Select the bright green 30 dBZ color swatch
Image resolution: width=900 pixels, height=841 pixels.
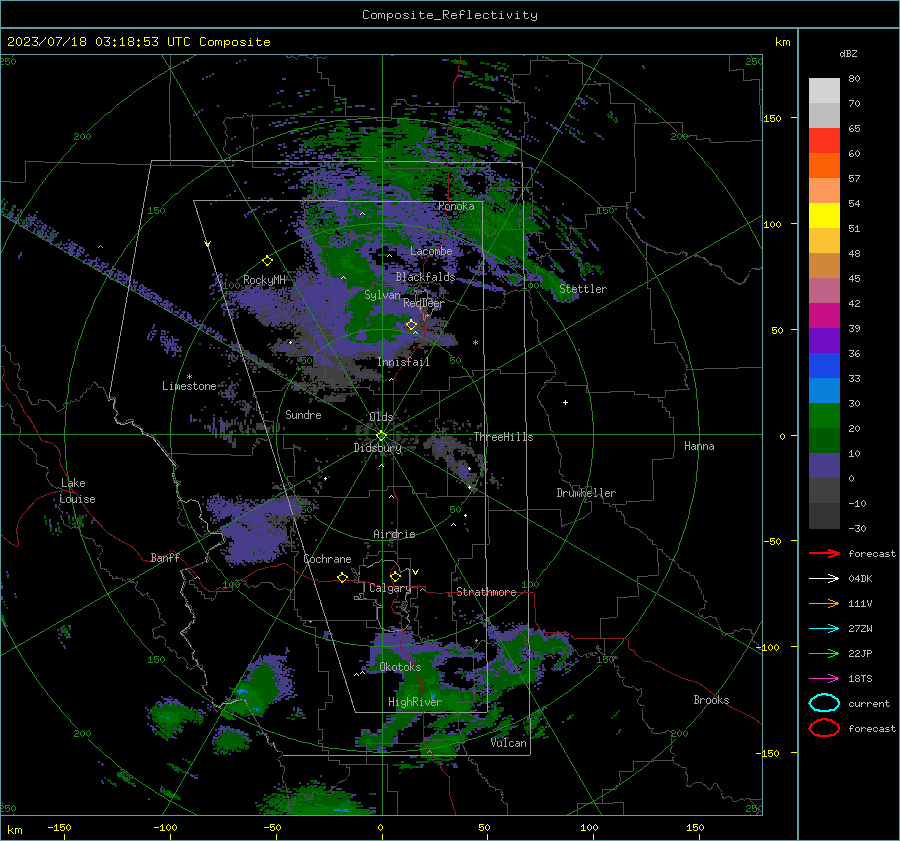[824, 415]
